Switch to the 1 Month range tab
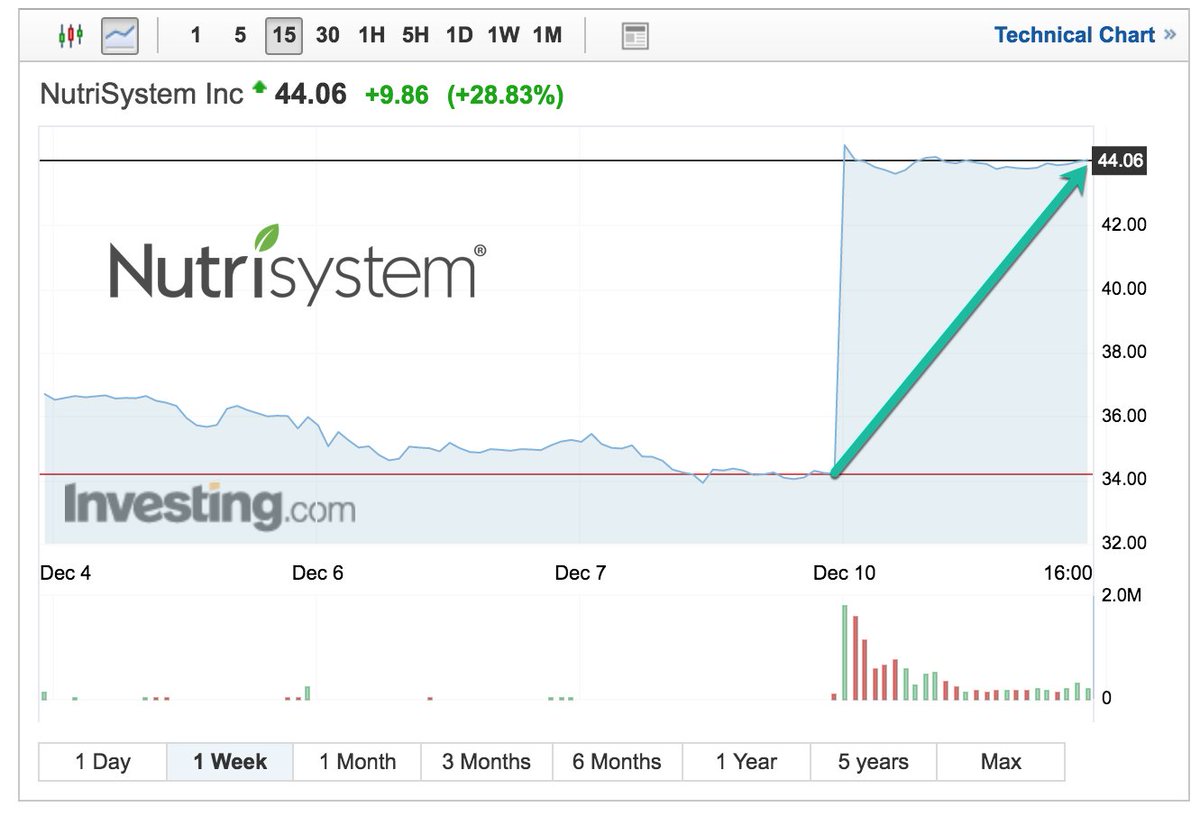This screenshot has width=1200, height=816. click(x=357, y=762)
